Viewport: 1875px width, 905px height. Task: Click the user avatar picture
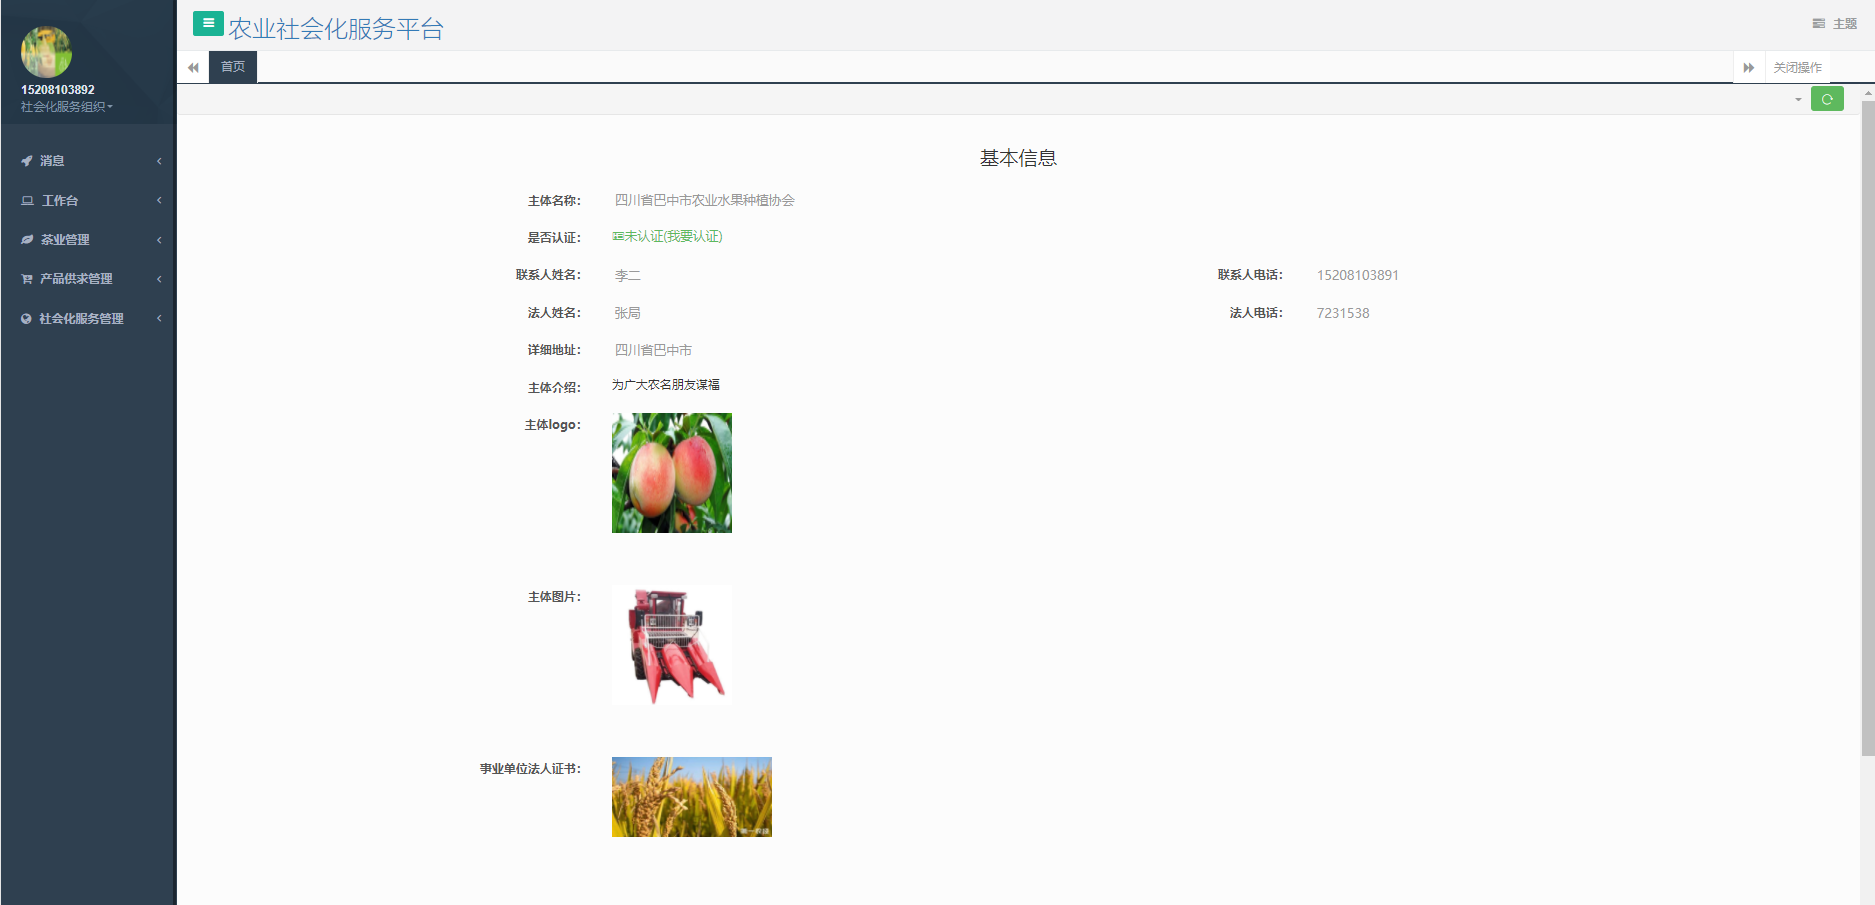tap(46, 52)
